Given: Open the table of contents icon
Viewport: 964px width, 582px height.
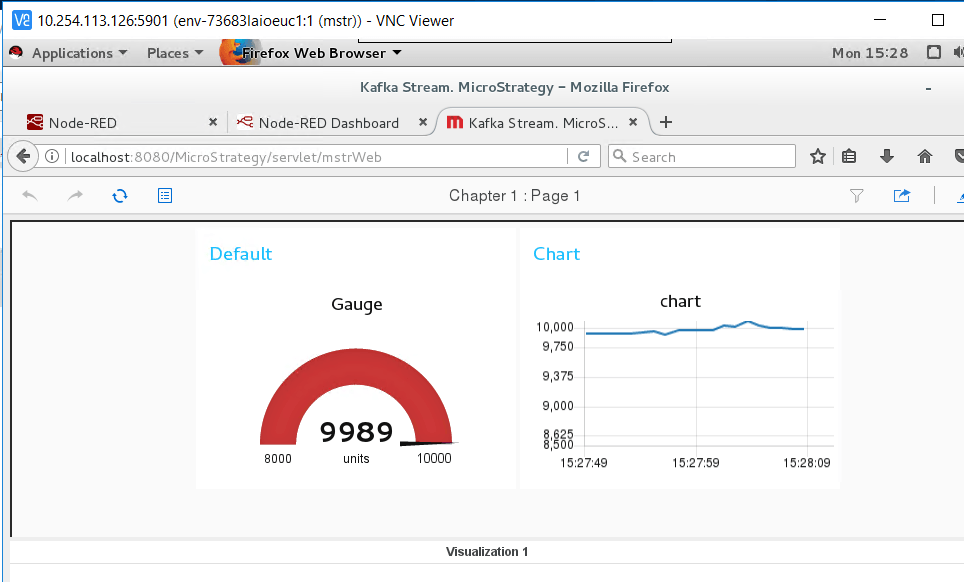Looking at the screenshot, I should [165, 196].
